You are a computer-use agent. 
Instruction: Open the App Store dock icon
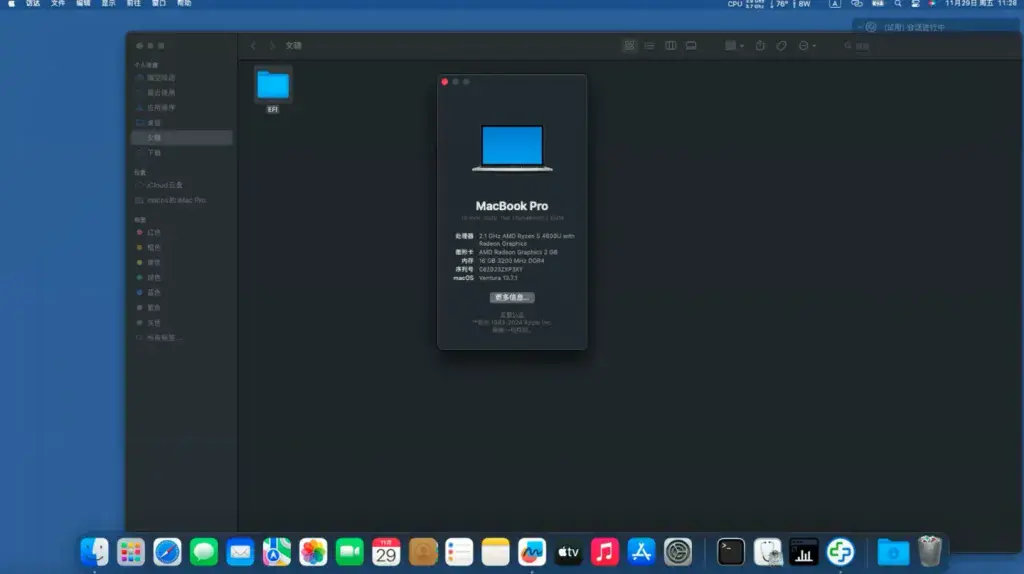point(641,552)
